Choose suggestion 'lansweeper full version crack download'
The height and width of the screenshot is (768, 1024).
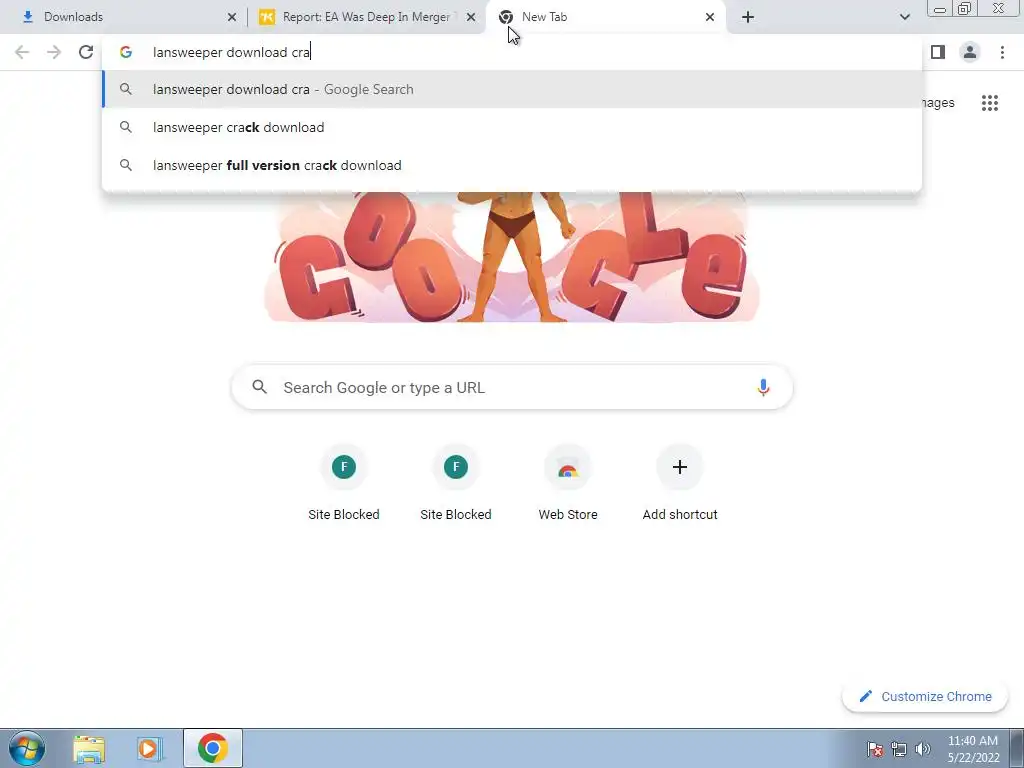[512, 165]
